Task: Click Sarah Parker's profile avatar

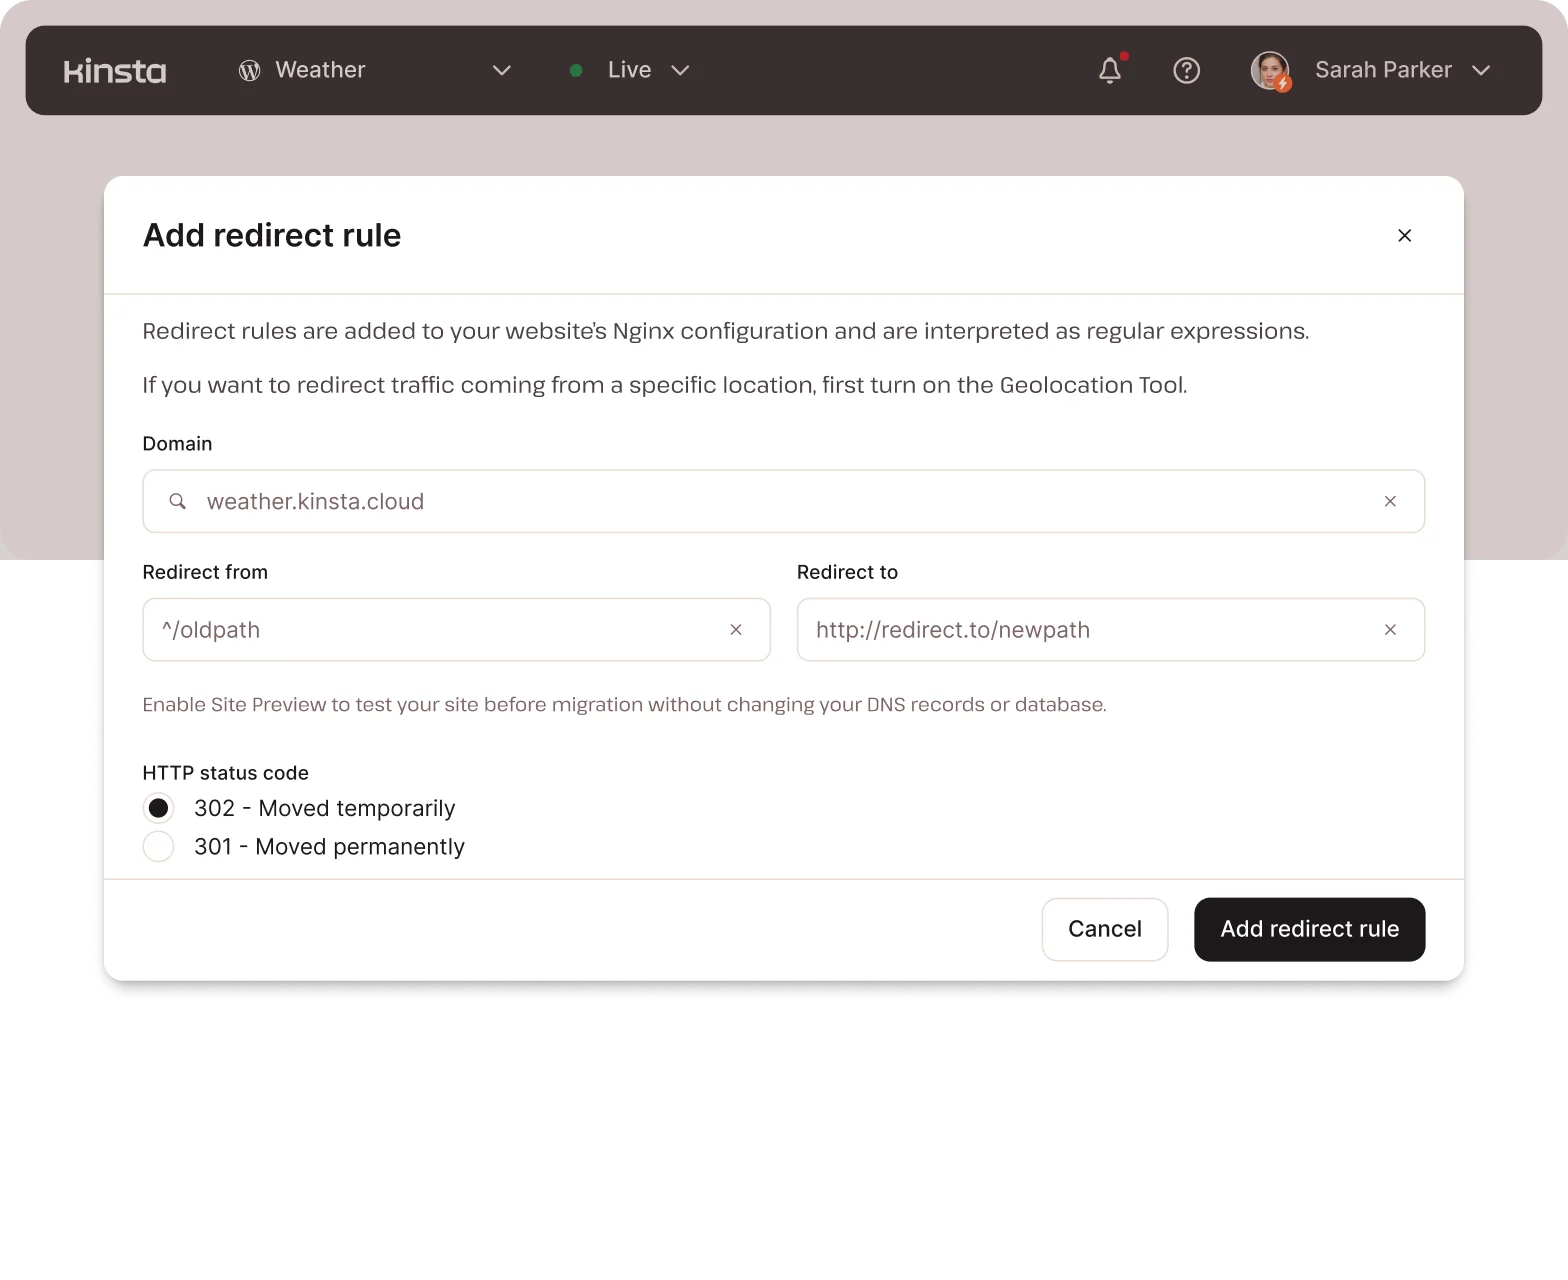Action: click(1270, 71)
